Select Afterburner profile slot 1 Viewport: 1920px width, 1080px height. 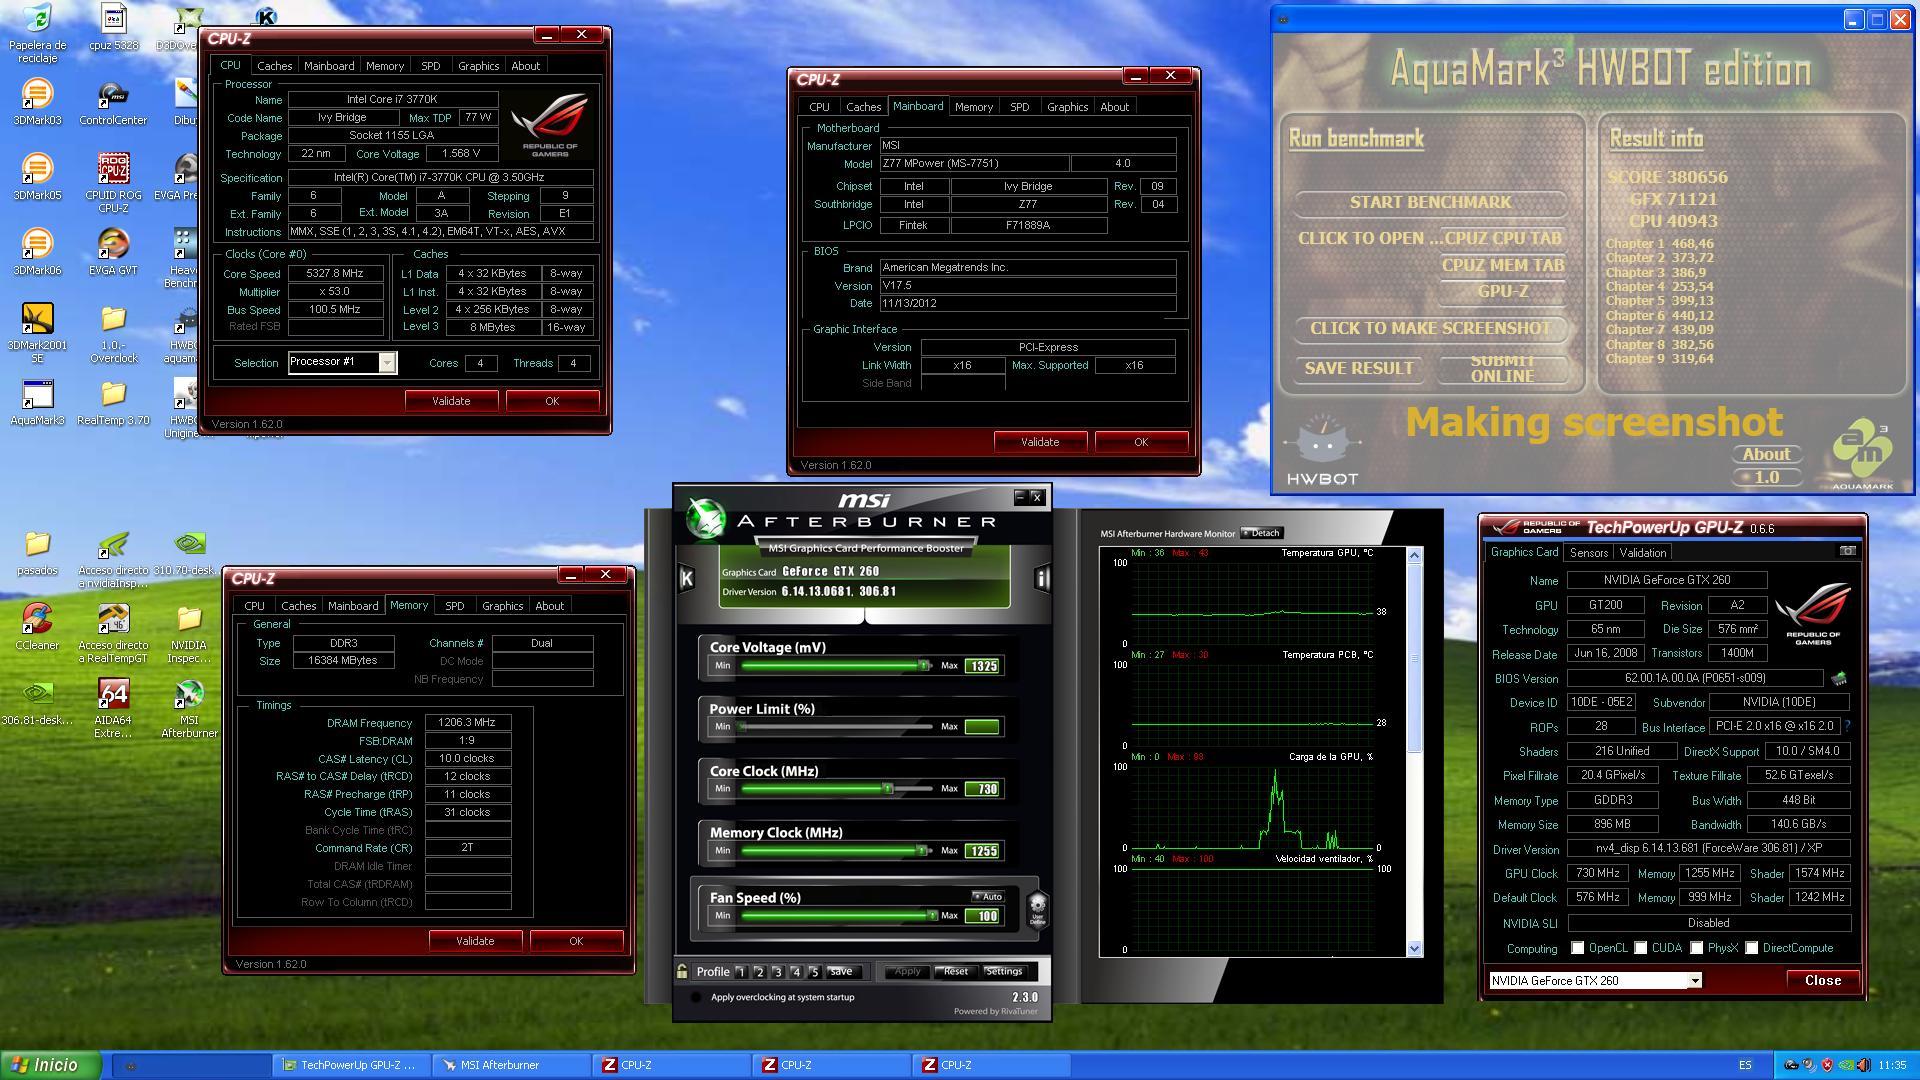pyautogui.click(x=741, y=972)
